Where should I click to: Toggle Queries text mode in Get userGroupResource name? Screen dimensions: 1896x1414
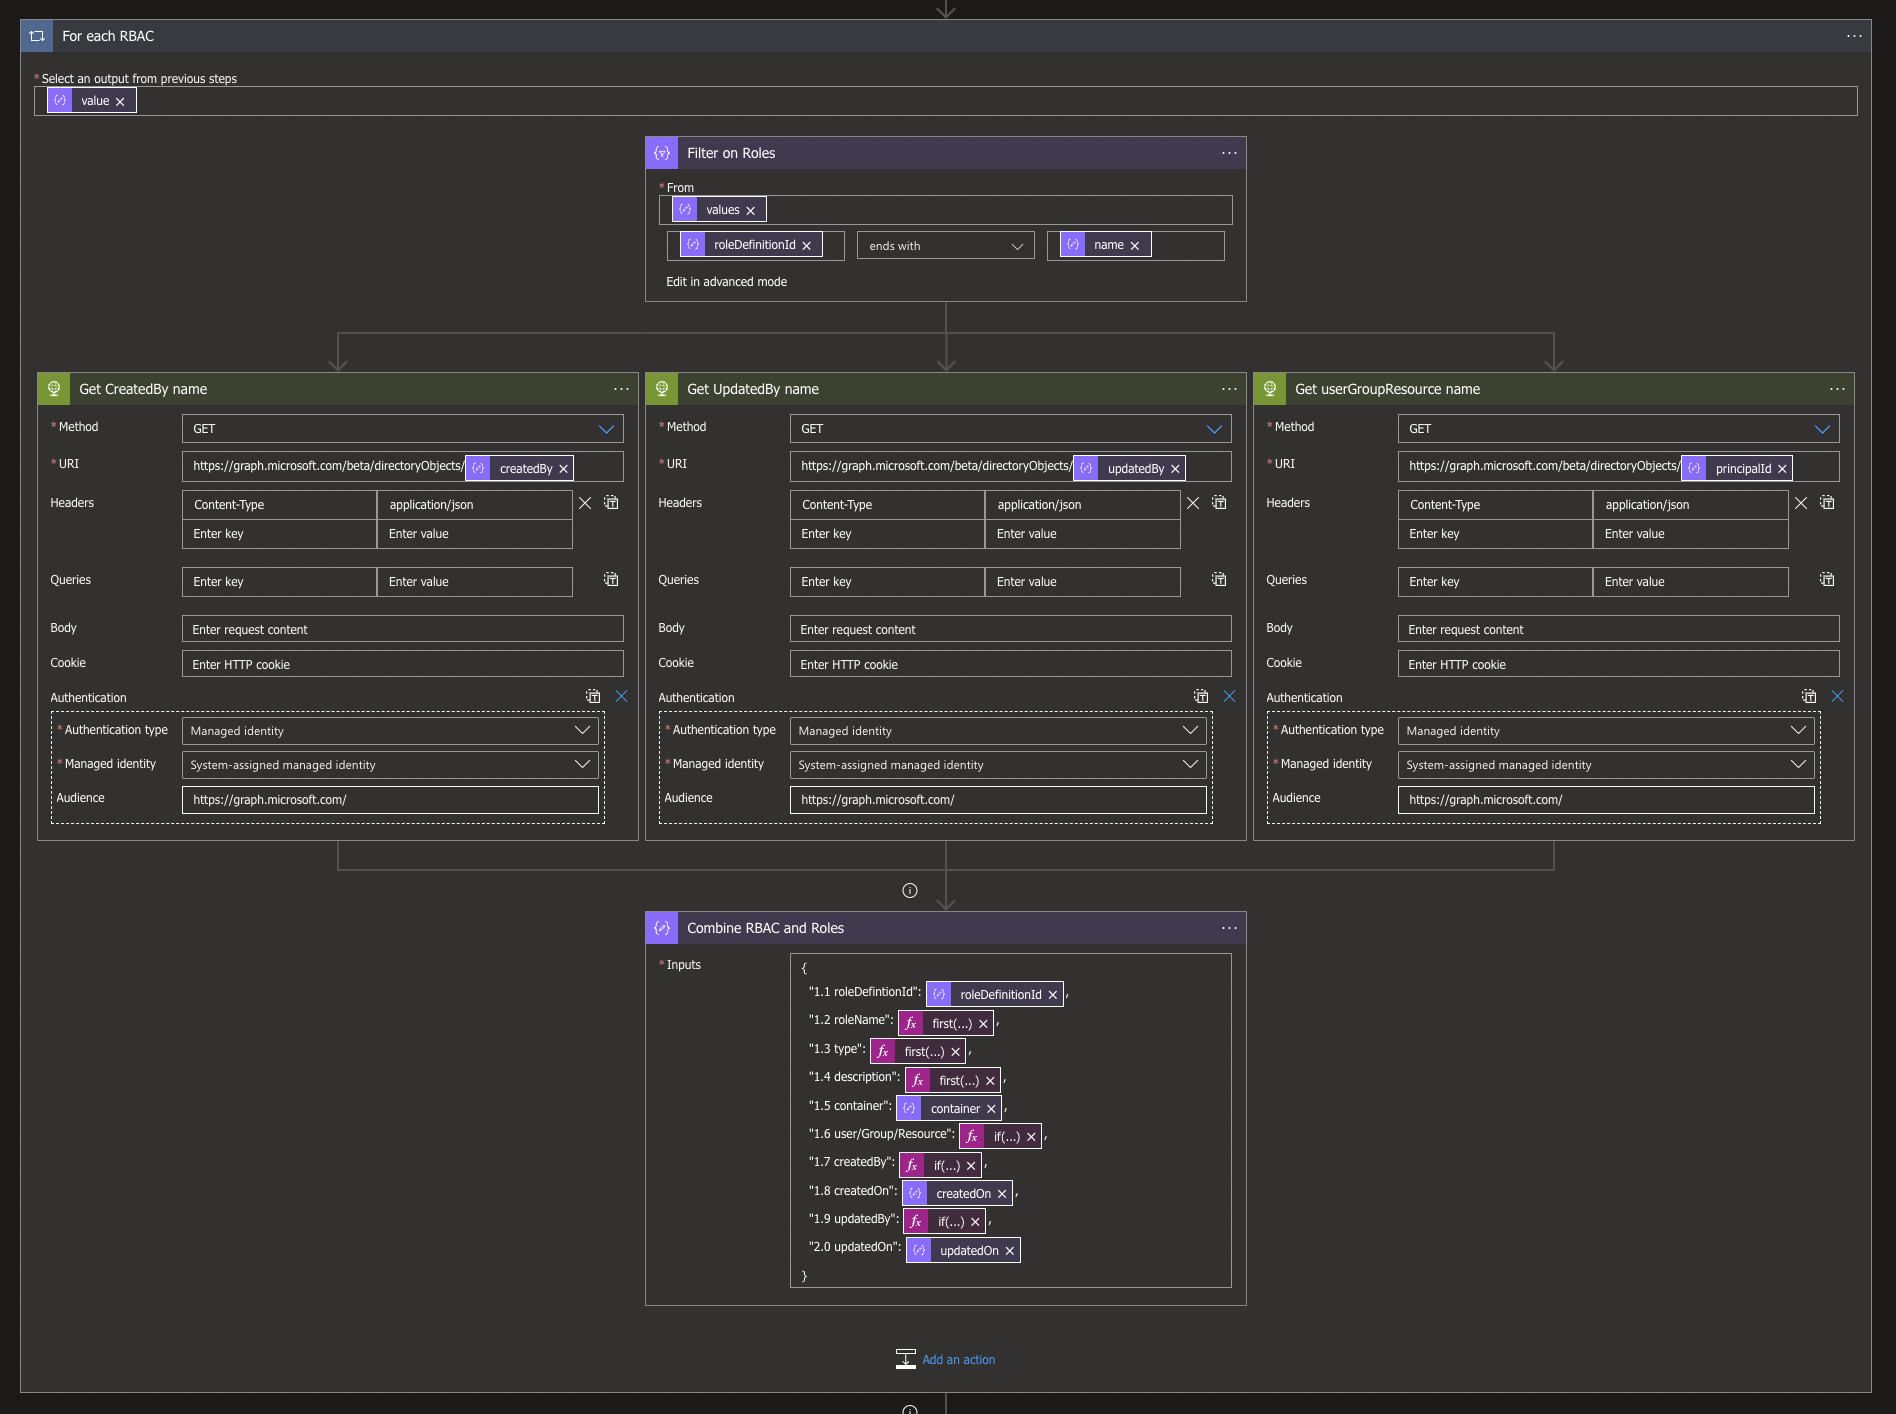[x=1827, y=580]
